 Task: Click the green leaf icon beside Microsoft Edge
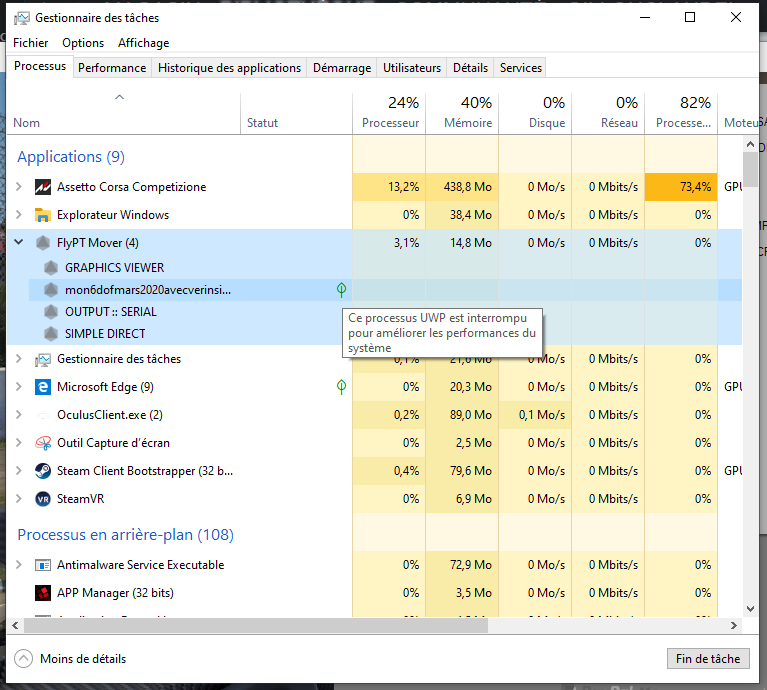[341, 387]
